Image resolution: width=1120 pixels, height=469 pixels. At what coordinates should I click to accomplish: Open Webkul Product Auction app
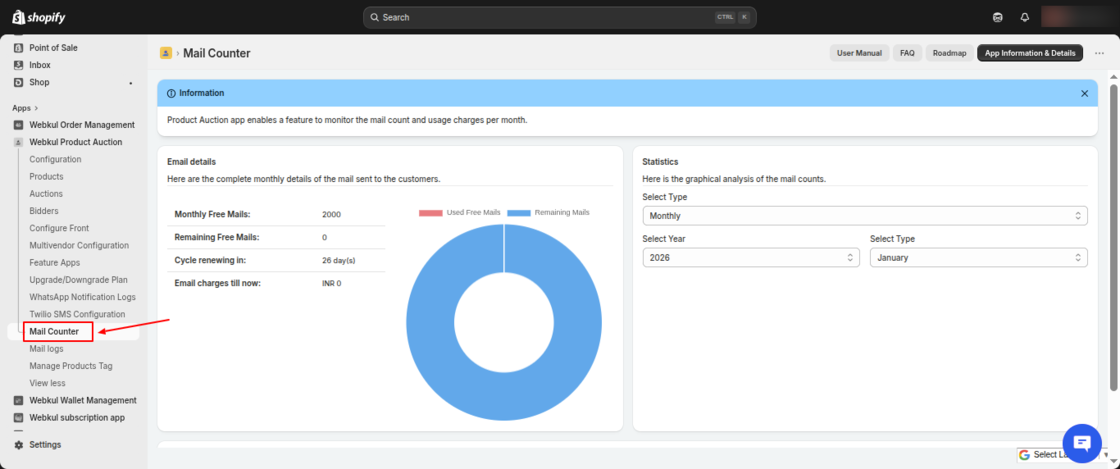(x=74, y=142)
